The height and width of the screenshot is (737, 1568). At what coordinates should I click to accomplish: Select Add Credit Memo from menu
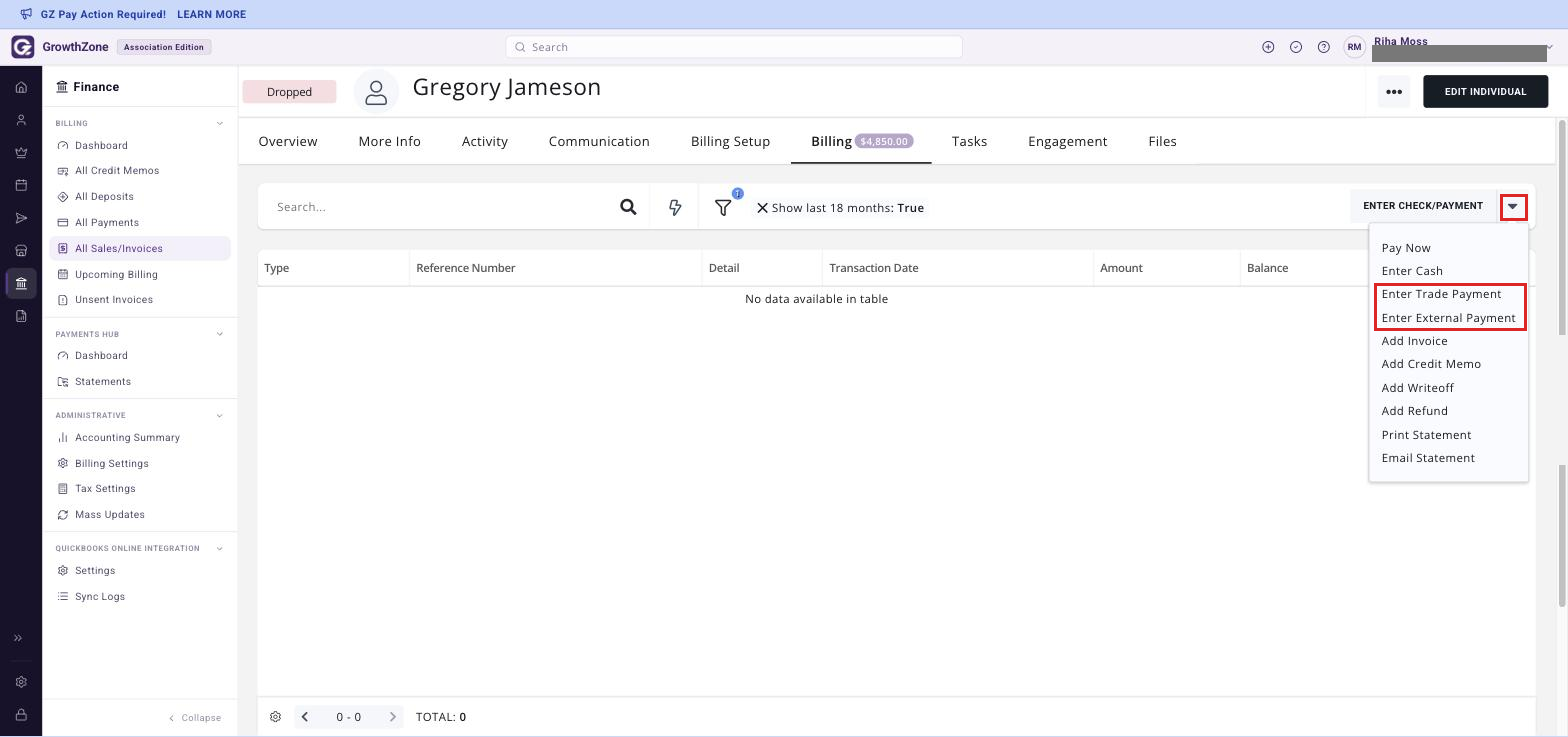[x=1431, y=364]
